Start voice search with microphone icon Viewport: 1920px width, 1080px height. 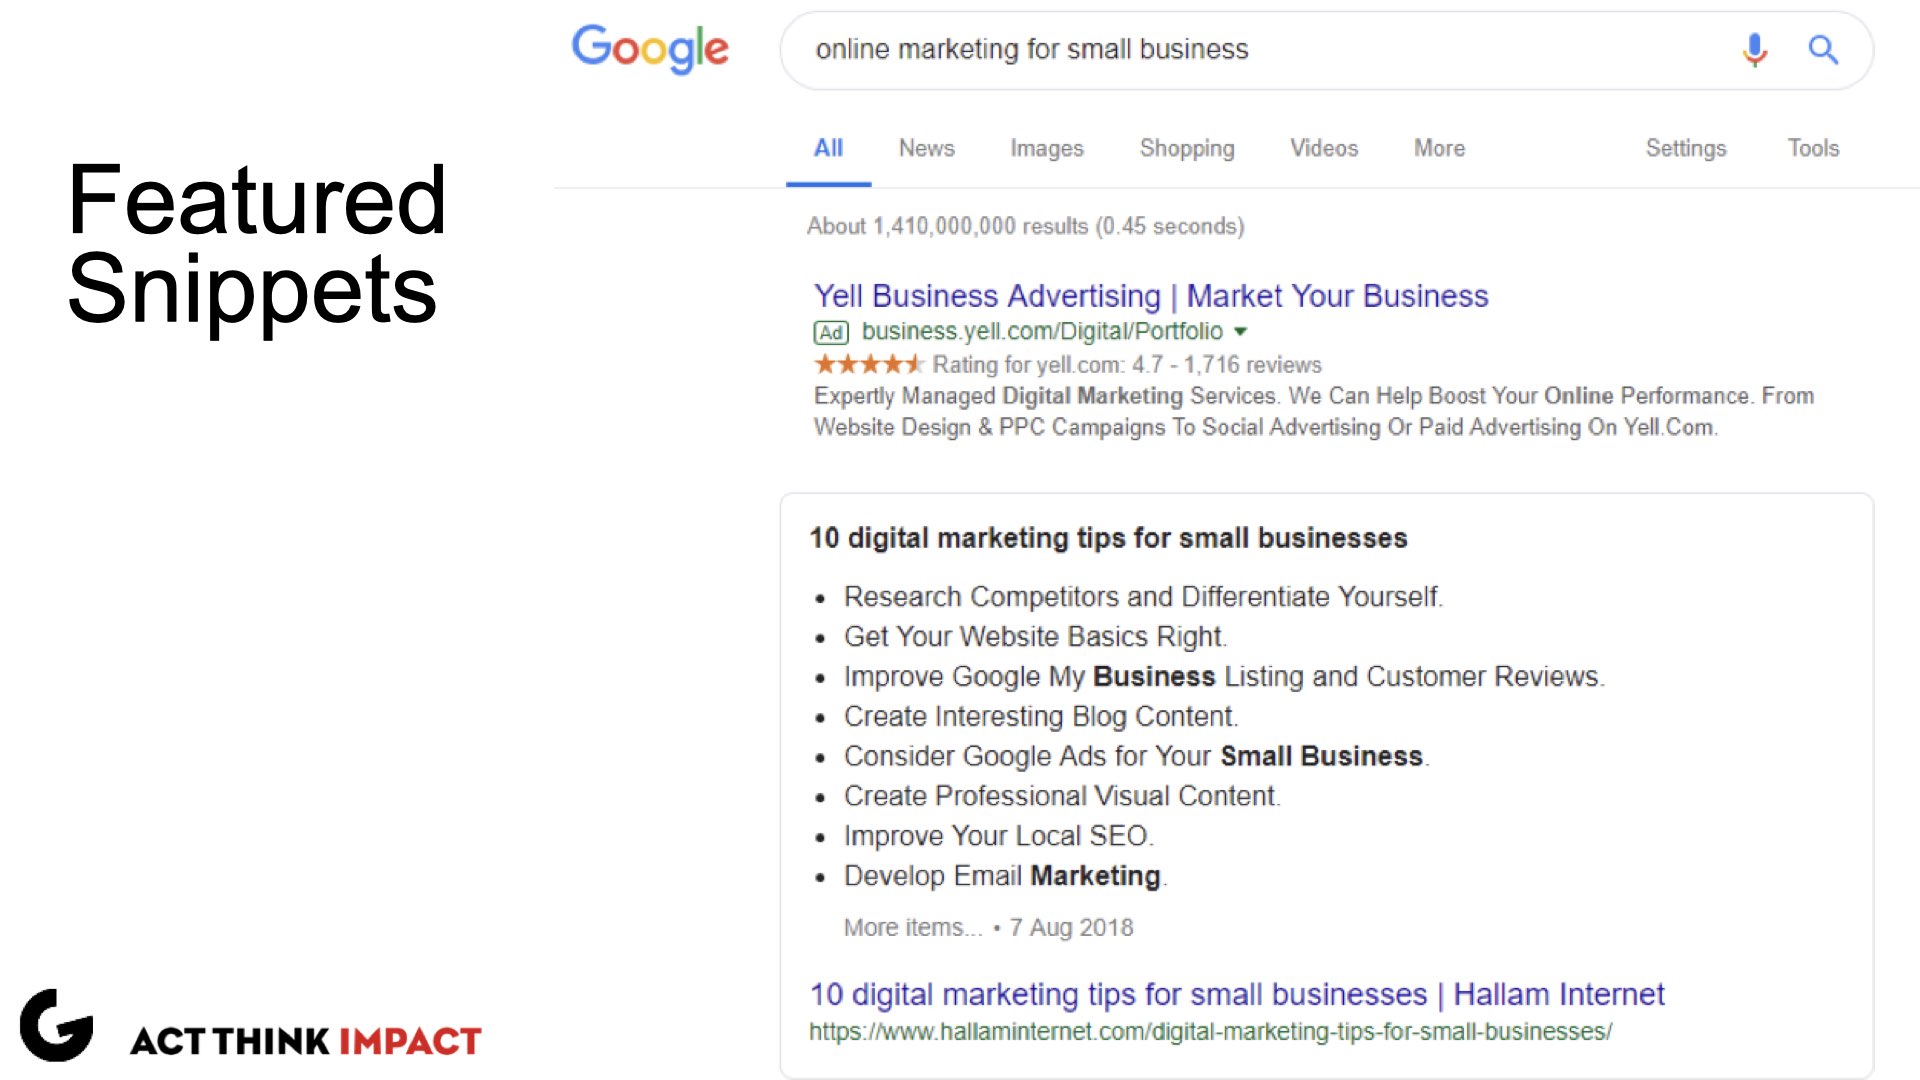point(1754,49)
